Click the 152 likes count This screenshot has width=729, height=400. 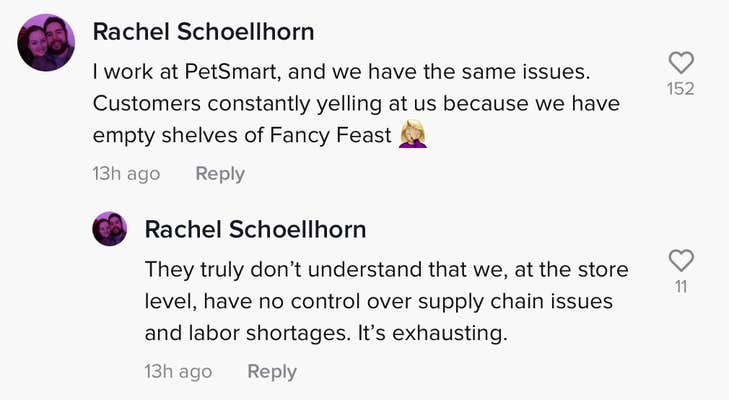(x=681, y=90)
